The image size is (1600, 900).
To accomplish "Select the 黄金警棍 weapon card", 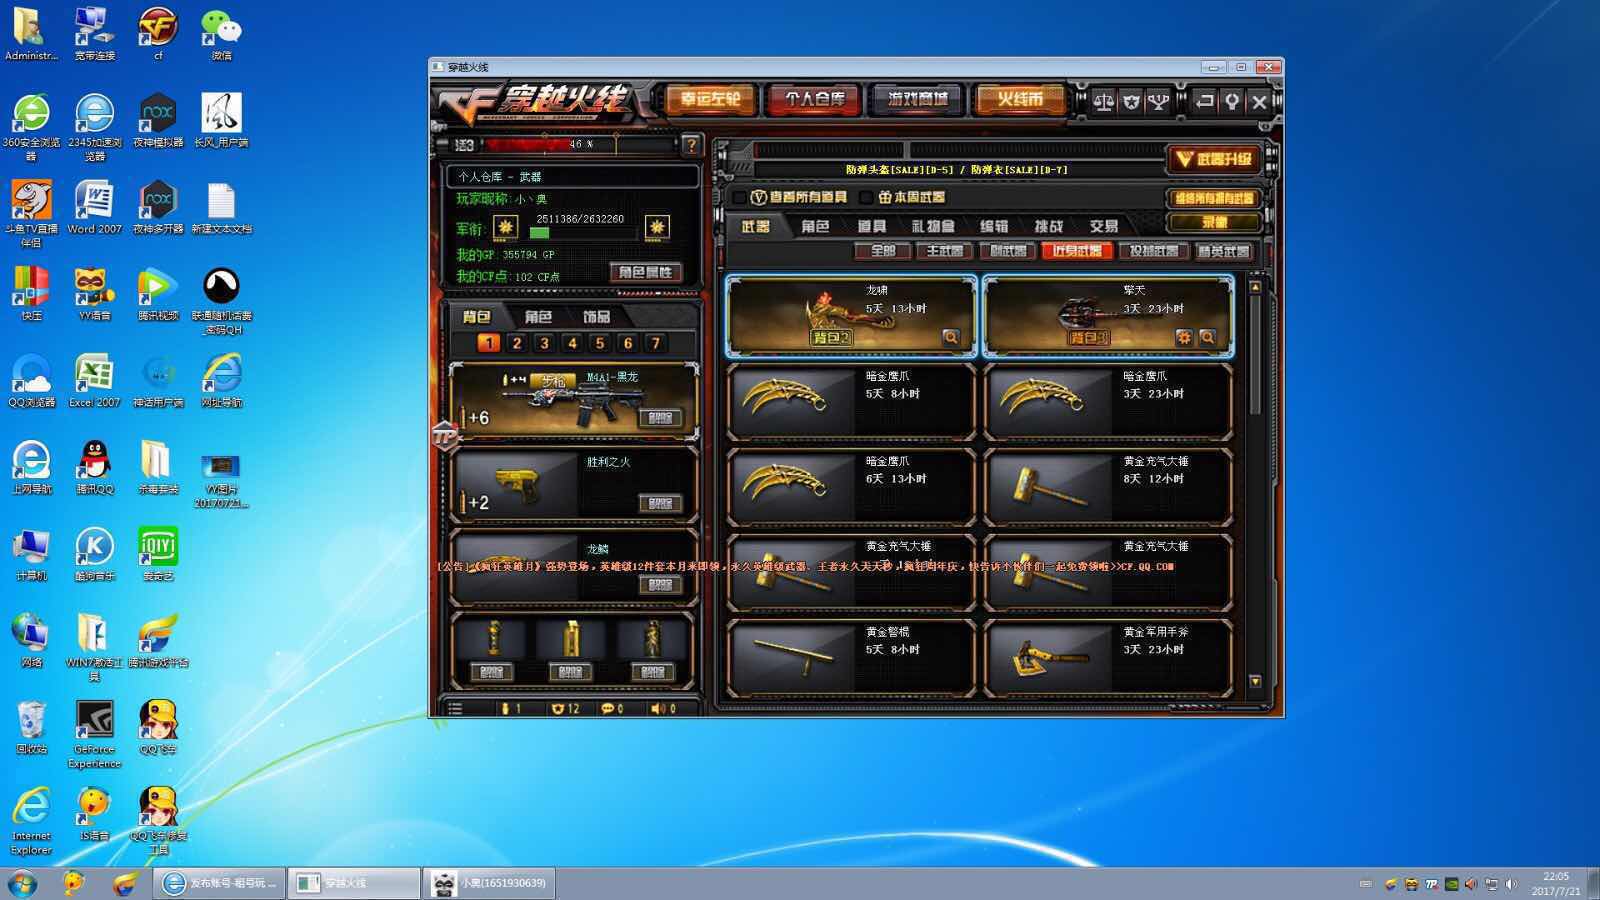I will pyautogui.click(x=851, y=656).
